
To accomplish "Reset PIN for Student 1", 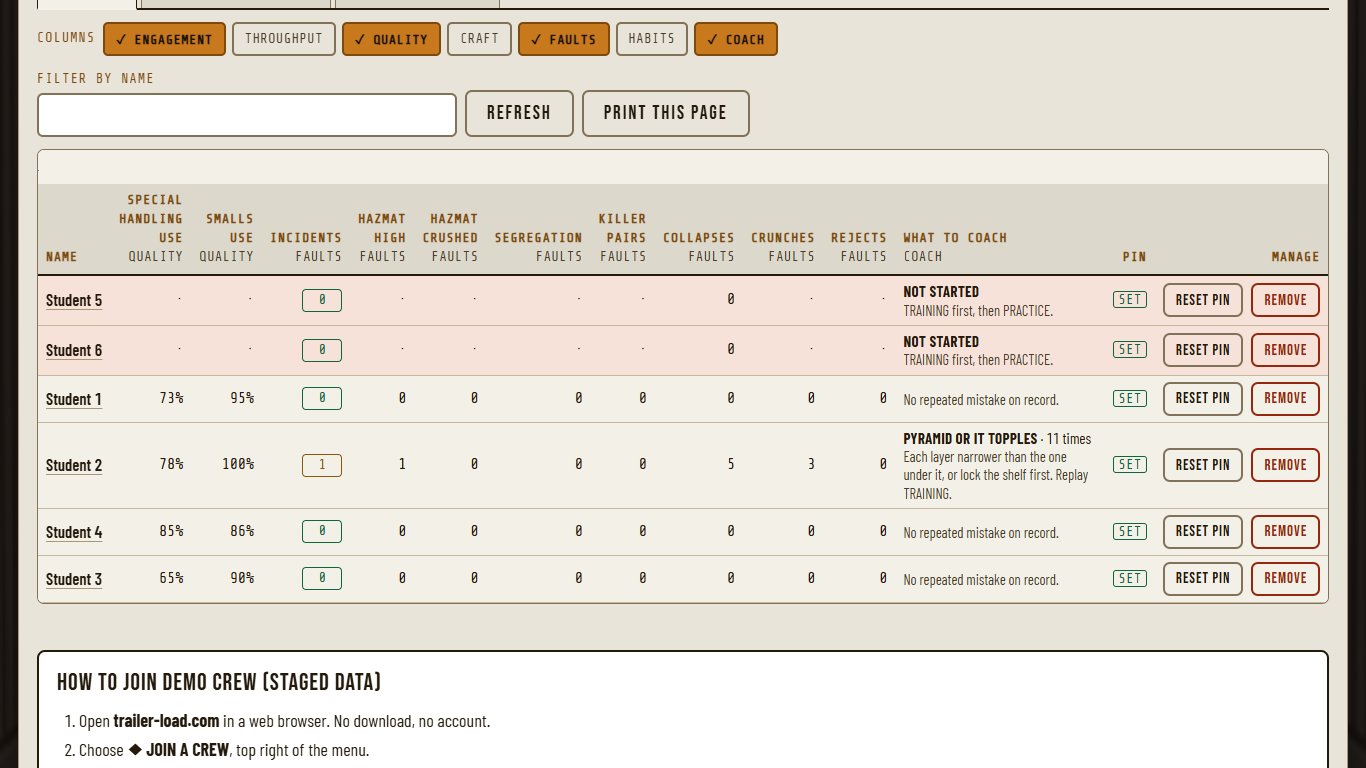I will [1203, 398].
